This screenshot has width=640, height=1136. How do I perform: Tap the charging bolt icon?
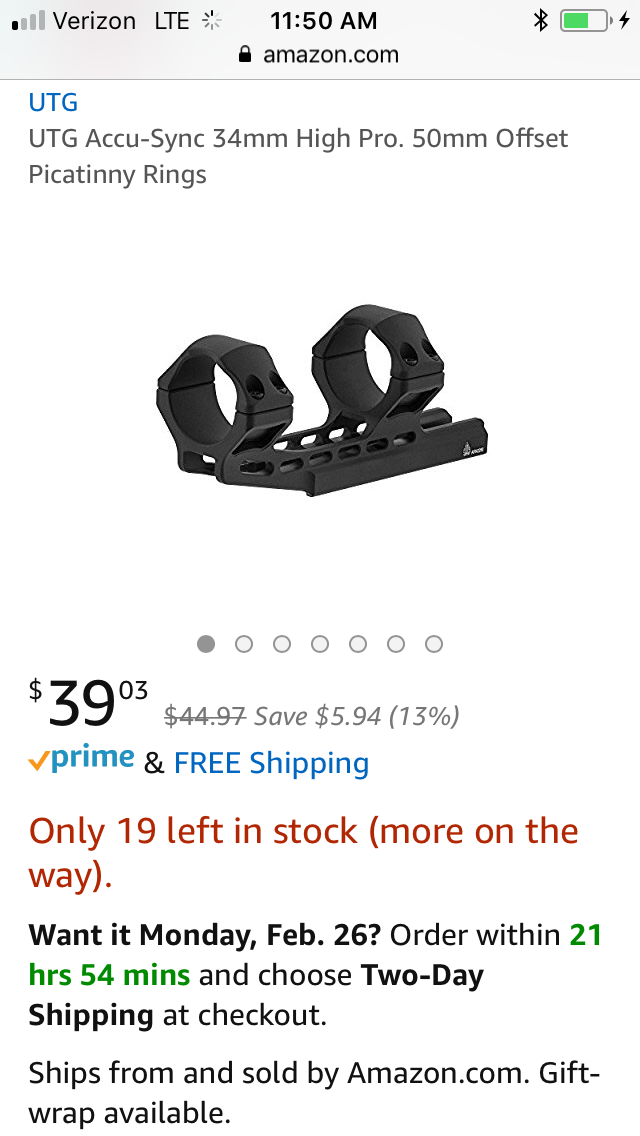[x=624, y=21]
